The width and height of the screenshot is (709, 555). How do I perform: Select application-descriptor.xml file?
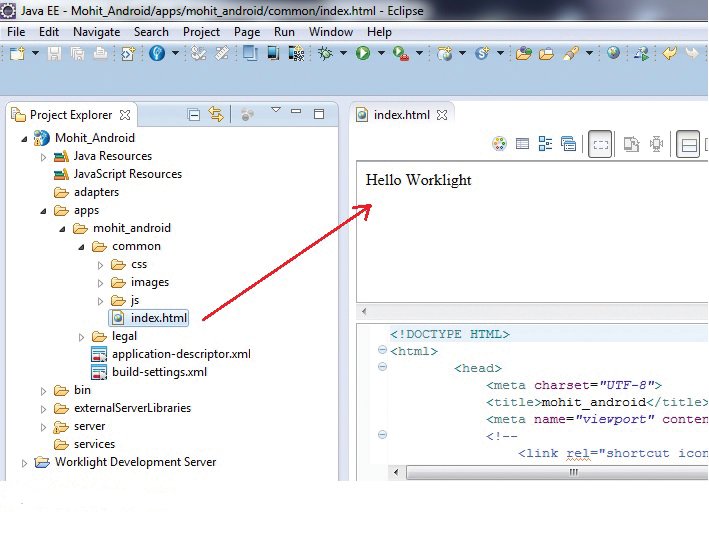[180, 354]
